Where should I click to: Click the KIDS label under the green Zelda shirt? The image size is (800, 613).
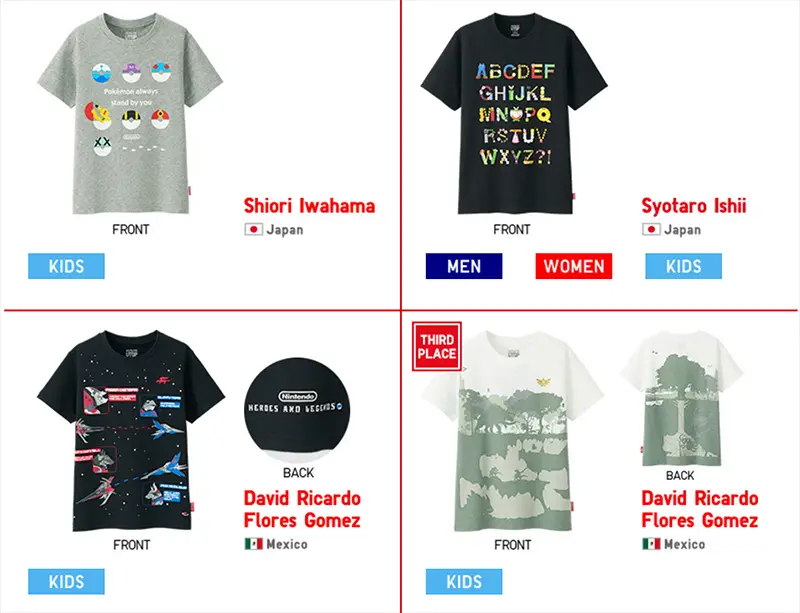pyautogui.click(x=464, y=581)
